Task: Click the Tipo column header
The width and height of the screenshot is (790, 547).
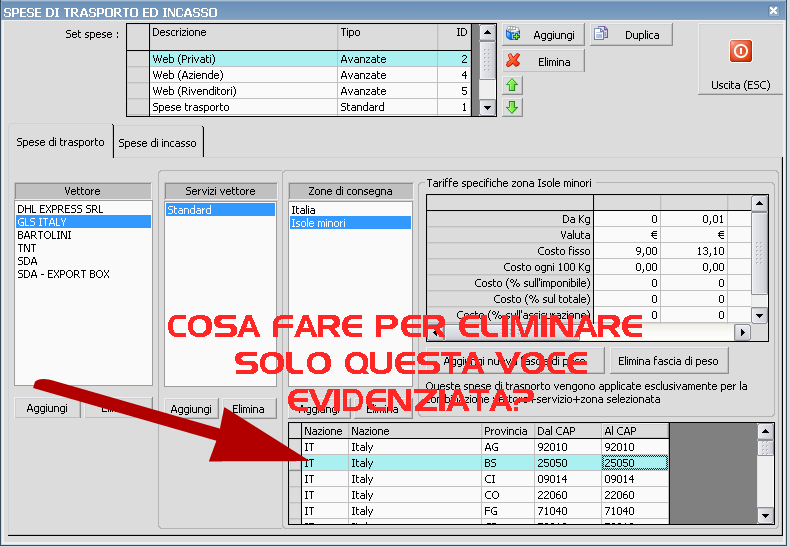Action: [387, 37]
